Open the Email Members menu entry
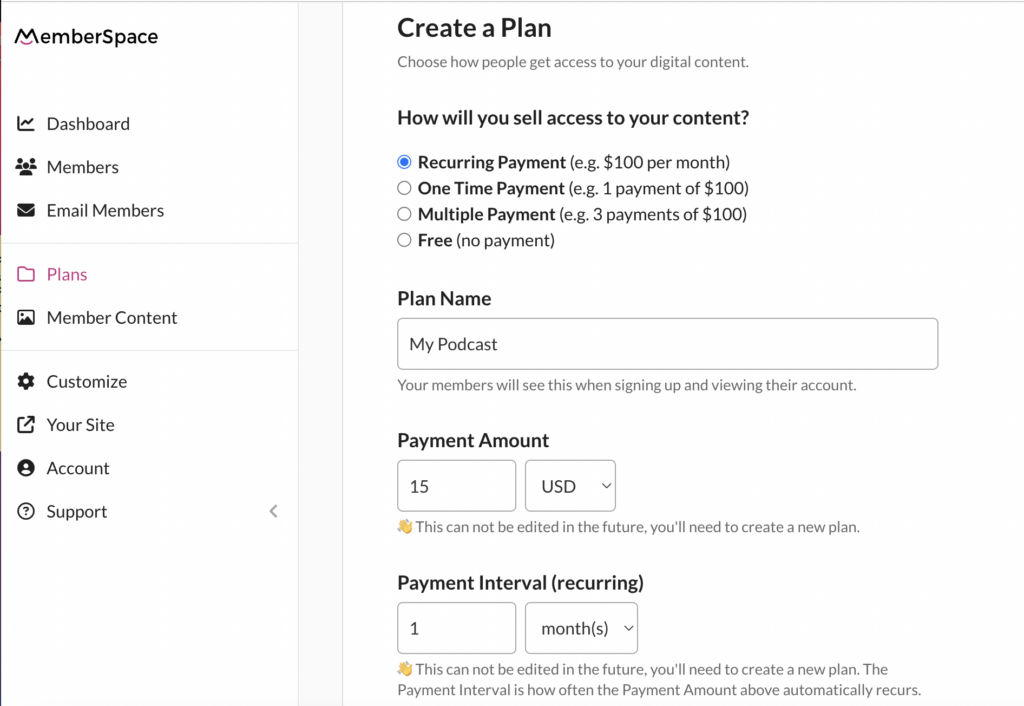The image size is (1024, 706). point(105,210)
